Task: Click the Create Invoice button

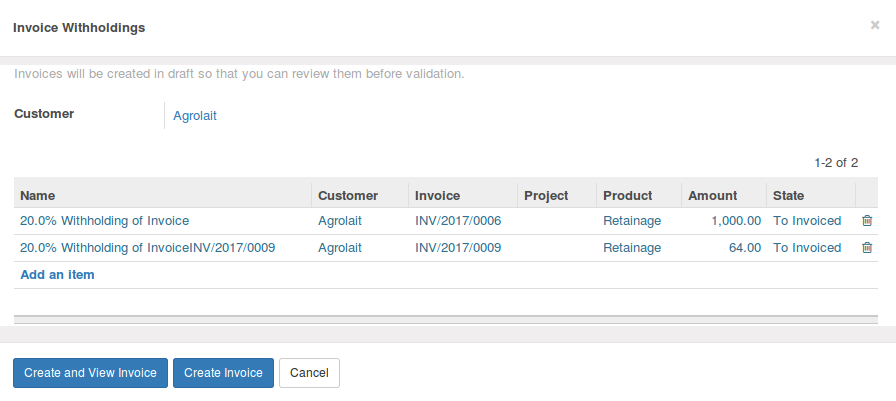Action: coord(223,373)
